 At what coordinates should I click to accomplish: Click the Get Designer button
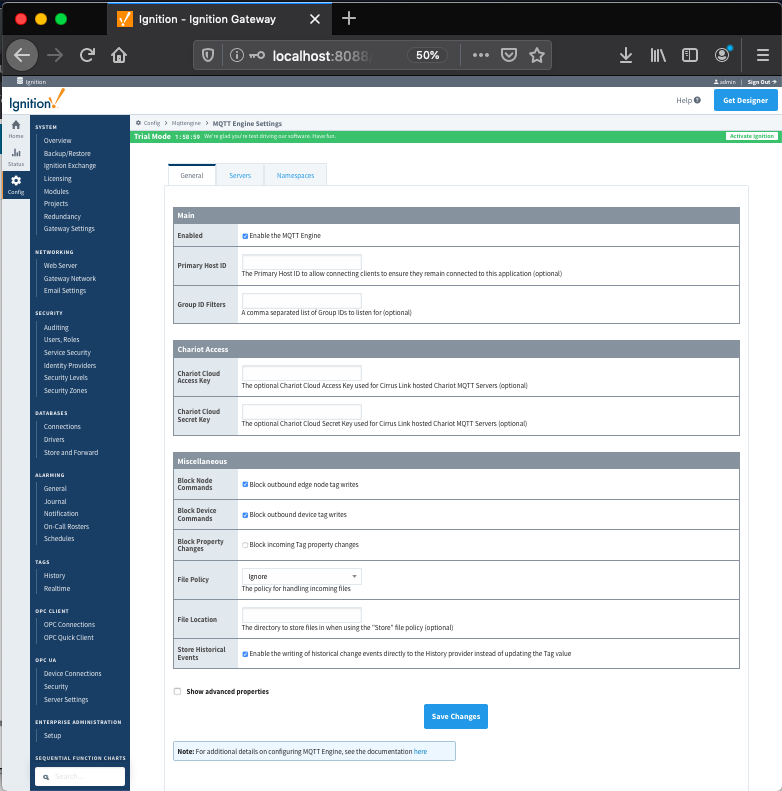coord(746,100)
